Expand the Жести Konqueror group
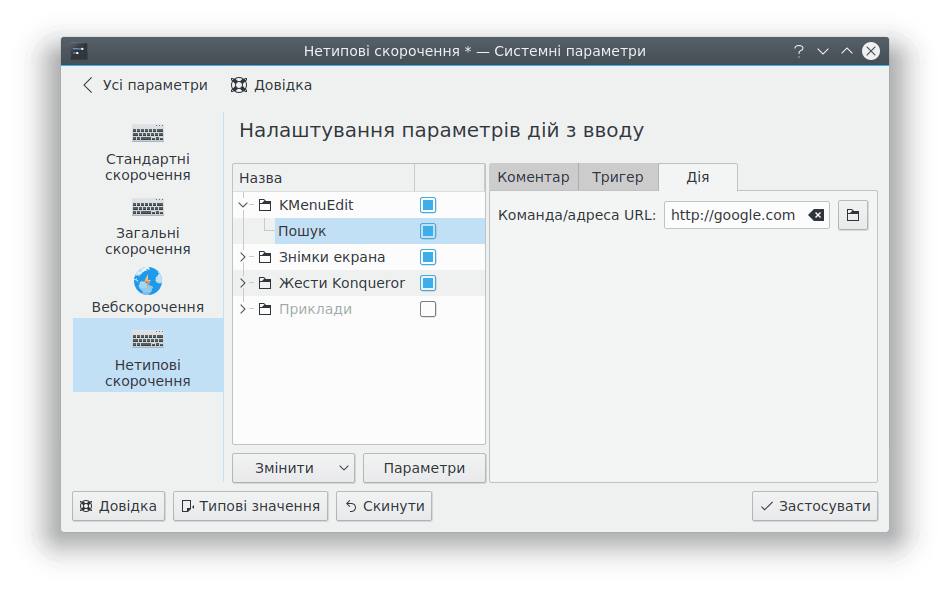 click(x=243, y=283)
